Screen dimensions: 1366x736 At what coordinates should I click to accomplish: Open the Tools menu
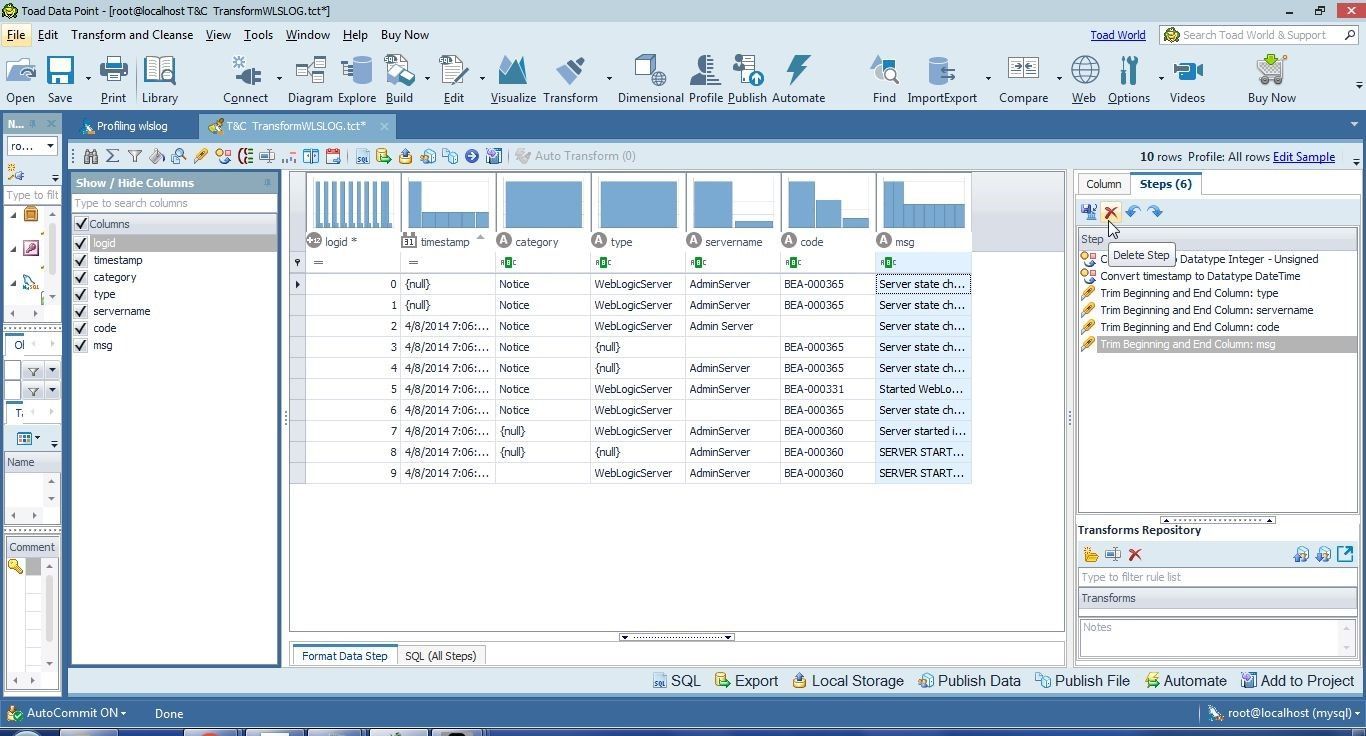point(258,35)
